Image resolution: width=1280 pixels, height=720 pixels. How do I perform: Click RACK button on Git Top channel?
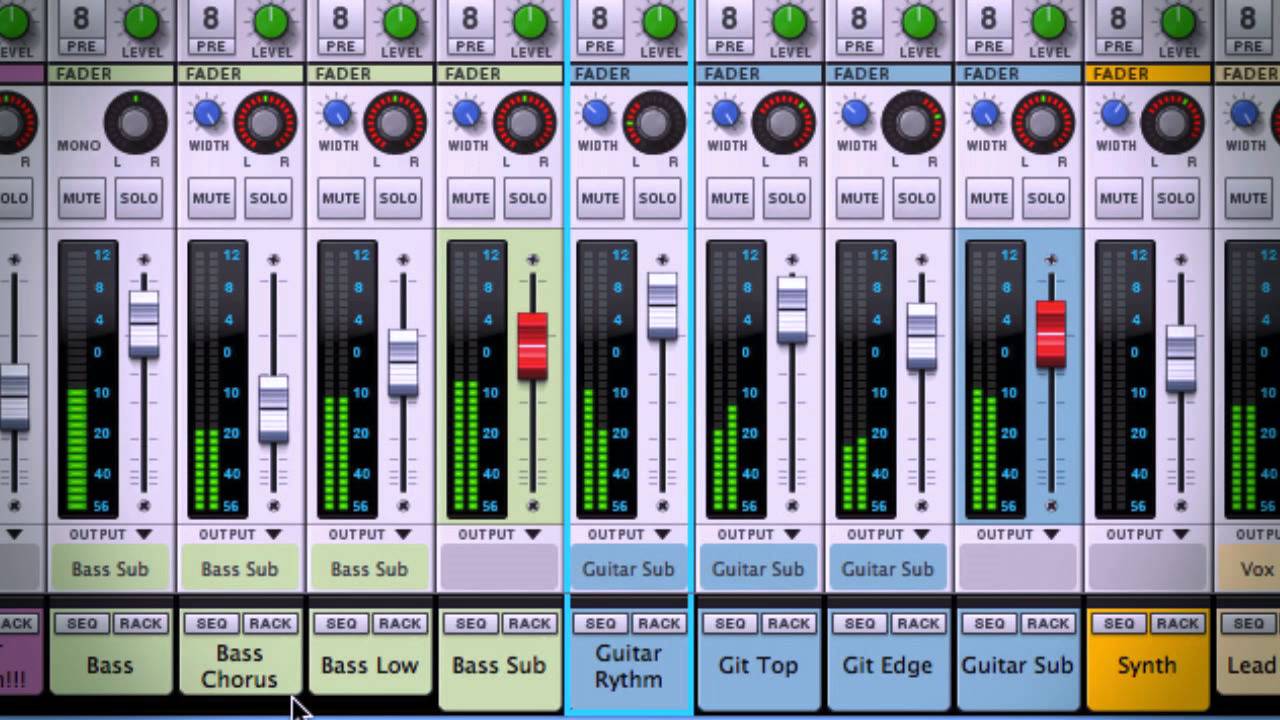point(788,624)
